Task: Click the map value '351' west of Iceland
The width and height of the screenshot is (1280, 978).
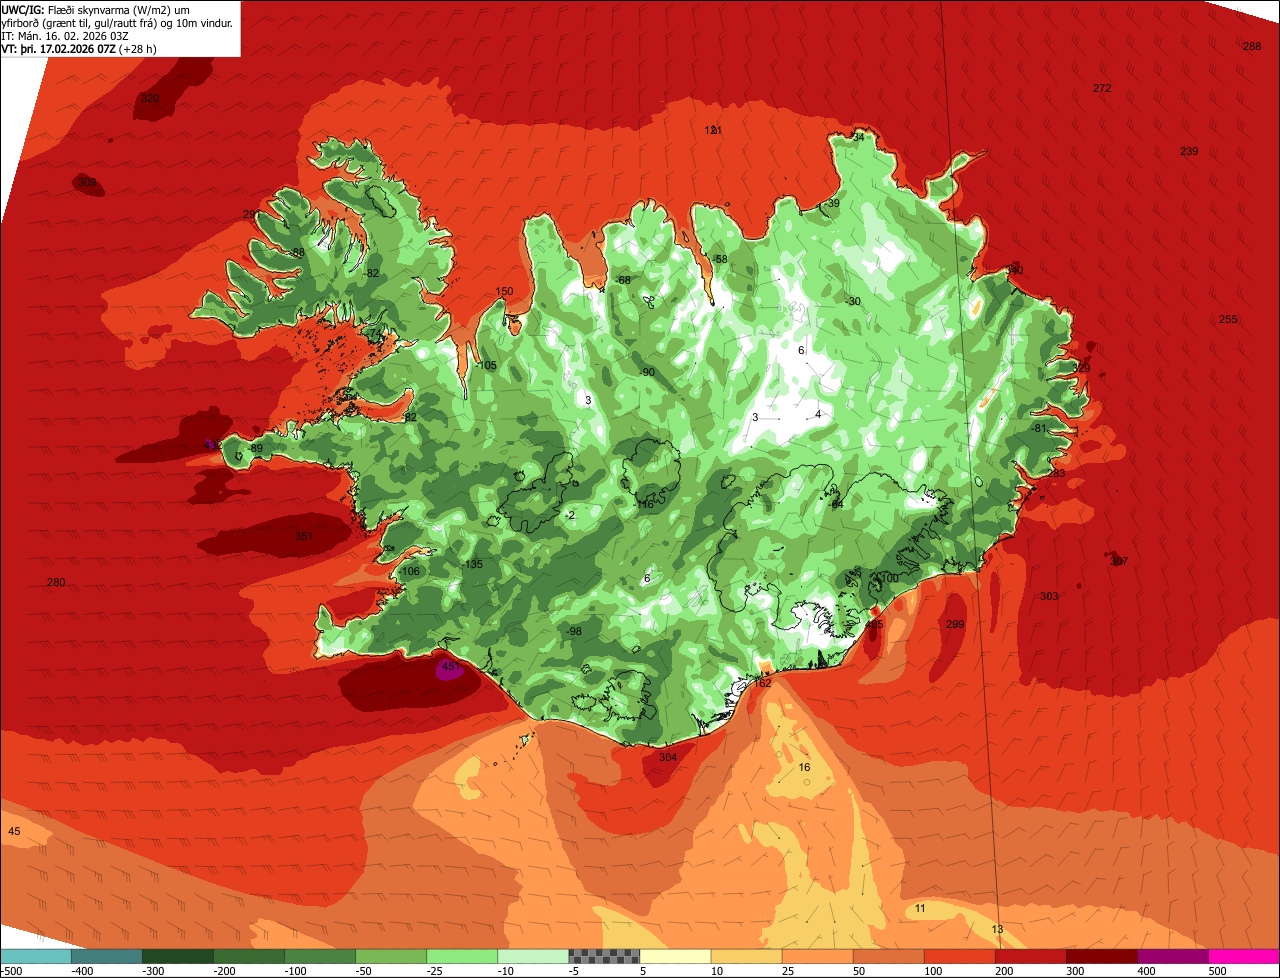Action: click(304, 536)
